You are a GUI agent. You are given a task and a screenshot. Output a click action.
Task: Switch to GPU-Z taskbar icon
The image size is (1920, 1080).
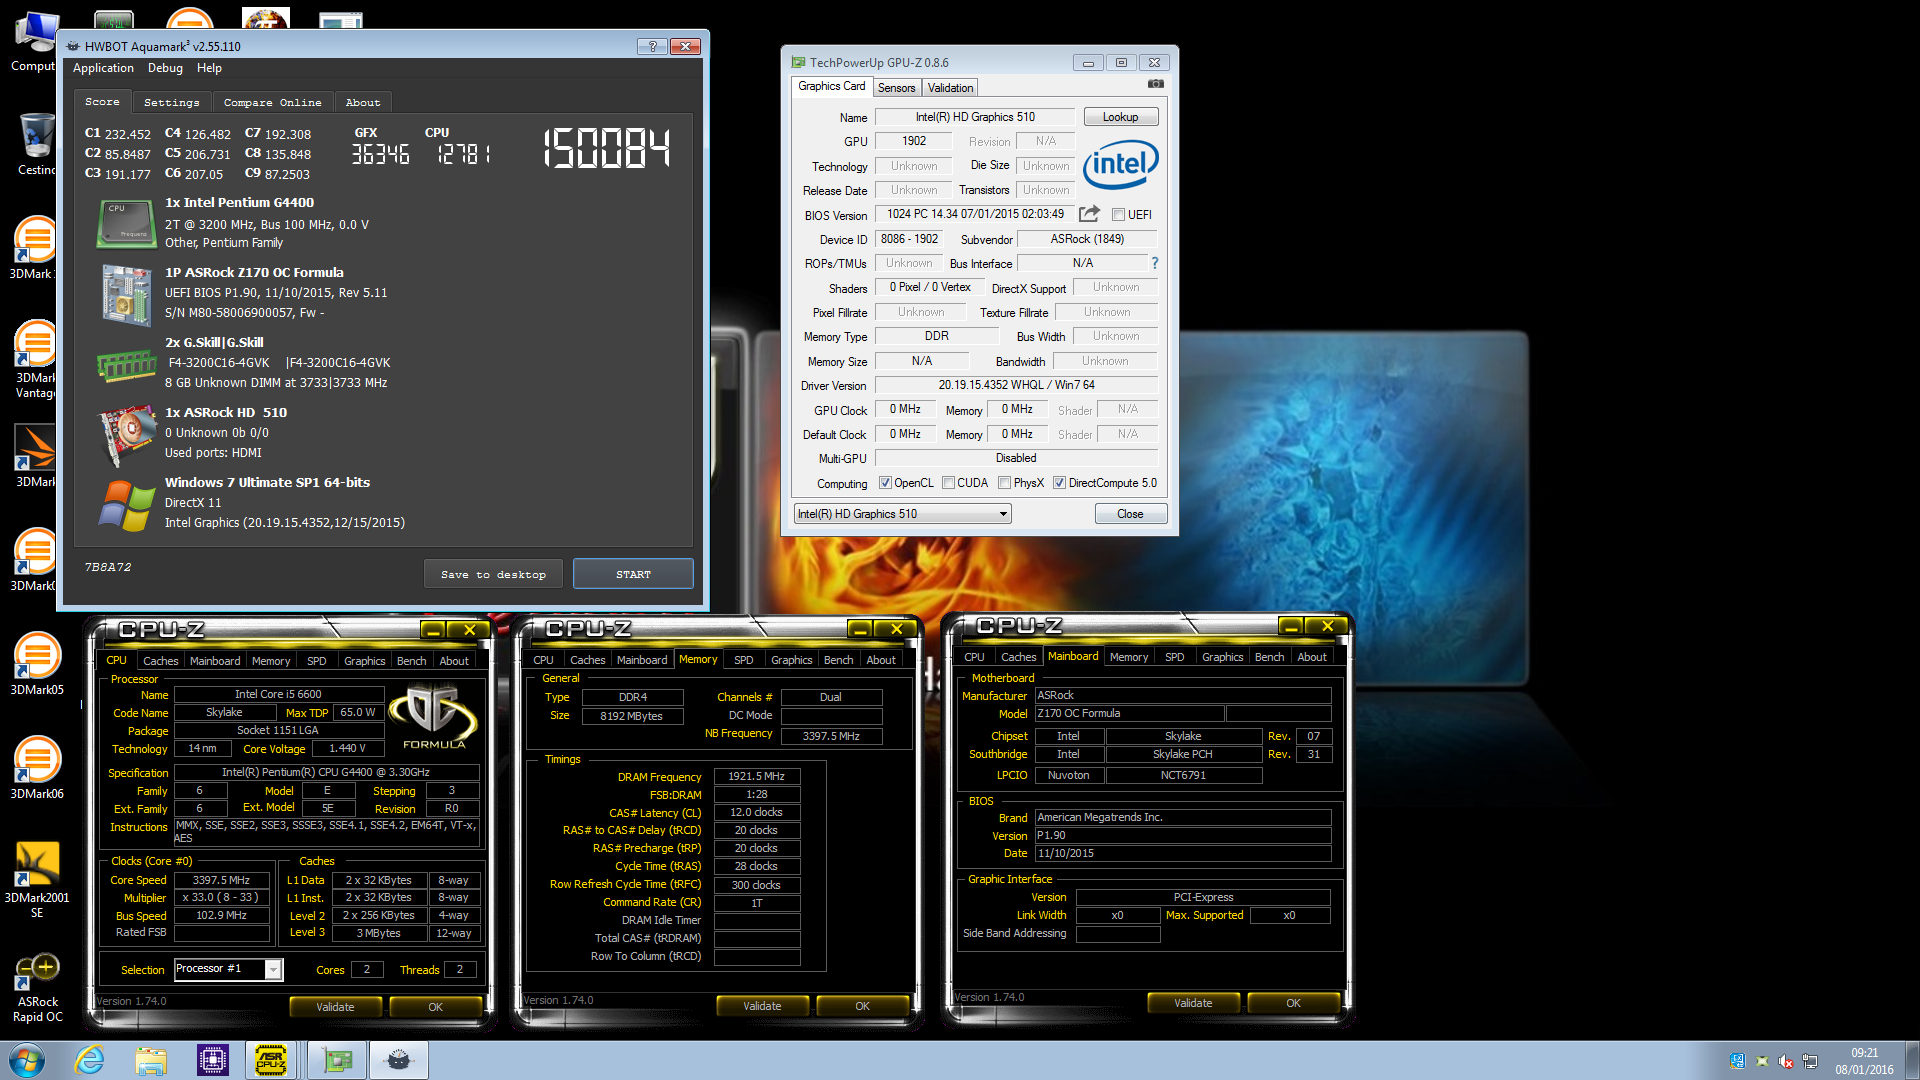pos(337,1060)
